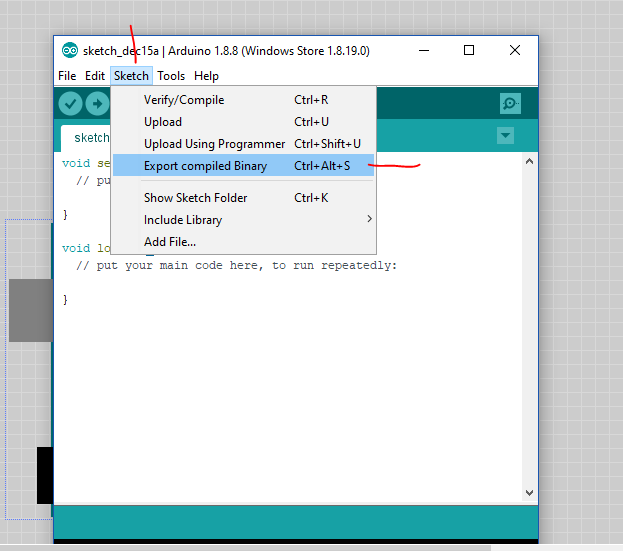Click the editor scrollbar down arrow
The image size is (623, 551).
529,493
